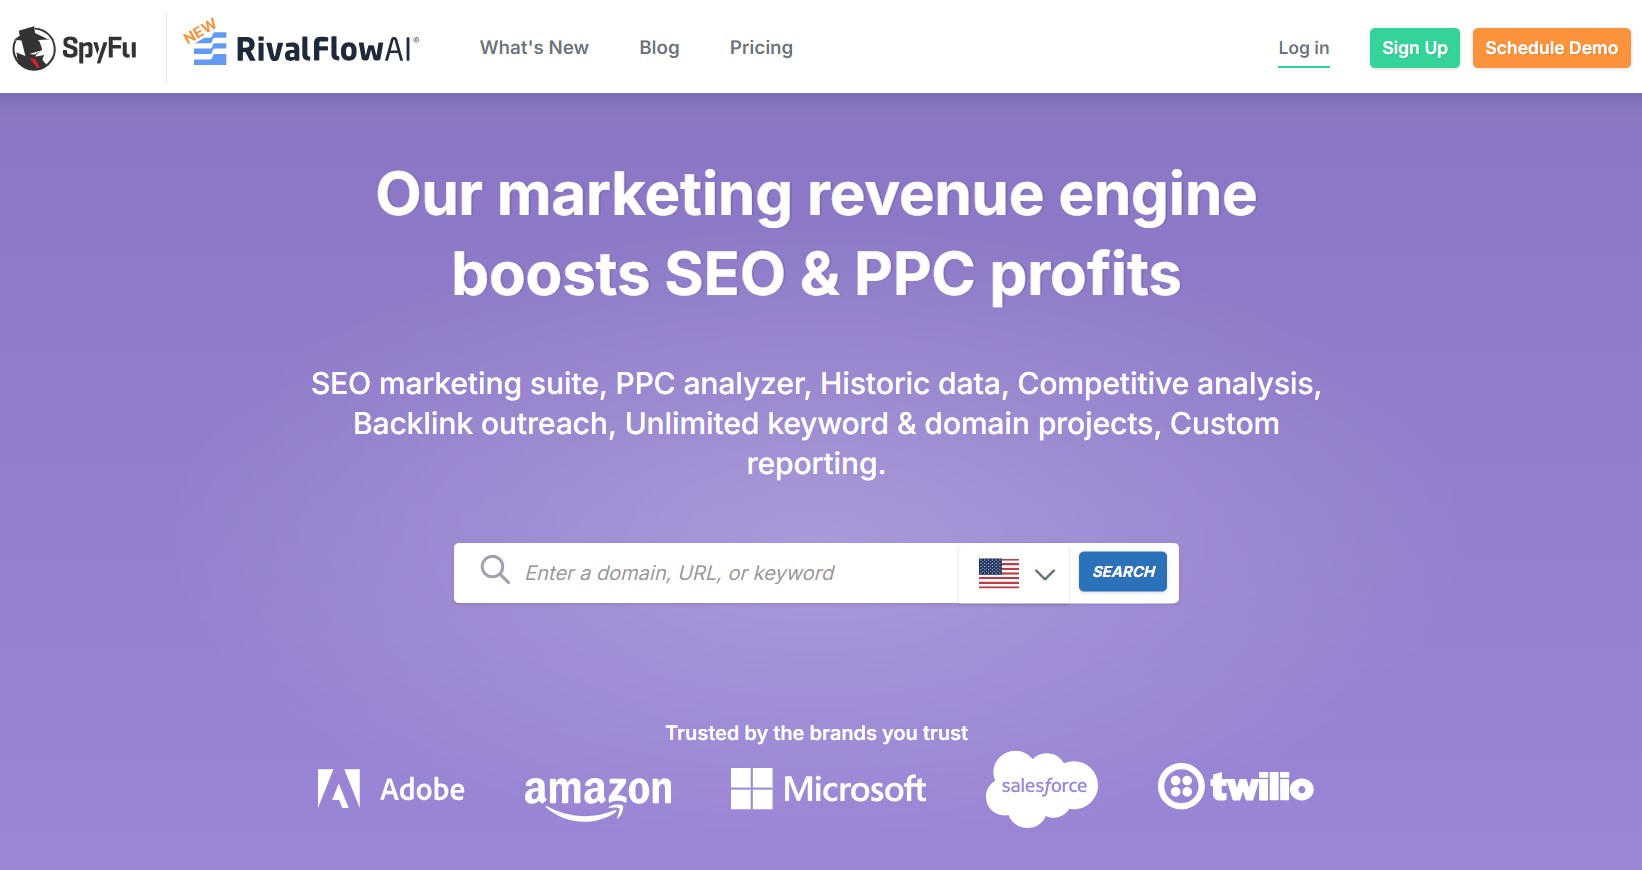Screen dimensions: 1642x870
Task: Click the US flag country icon
Action: coord(999,573)
